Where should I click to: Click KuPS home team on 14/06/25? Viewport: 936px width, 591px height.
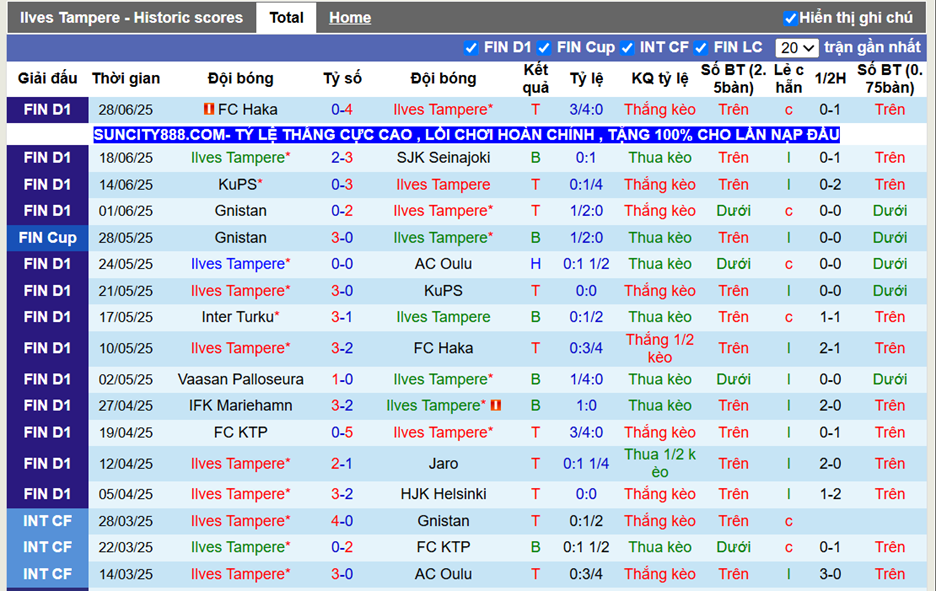pyautogui.click(x=238, y=184)
